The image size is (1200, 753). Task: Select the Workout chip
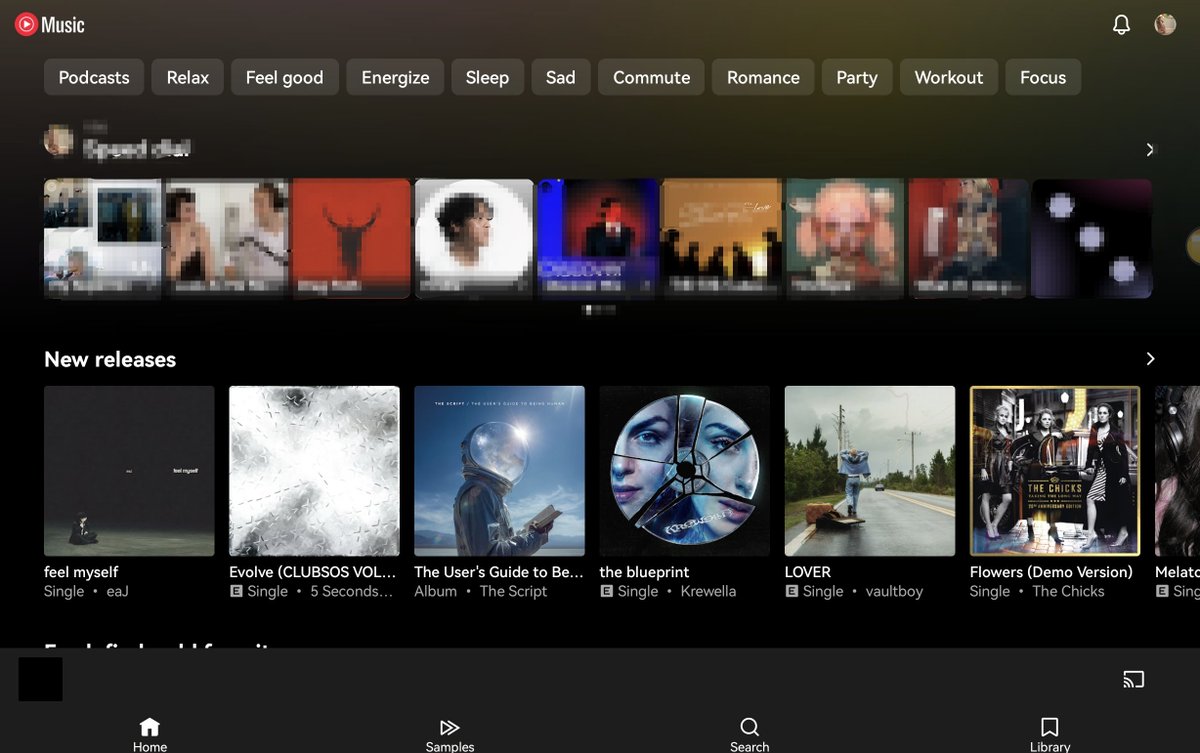[949, 77]
